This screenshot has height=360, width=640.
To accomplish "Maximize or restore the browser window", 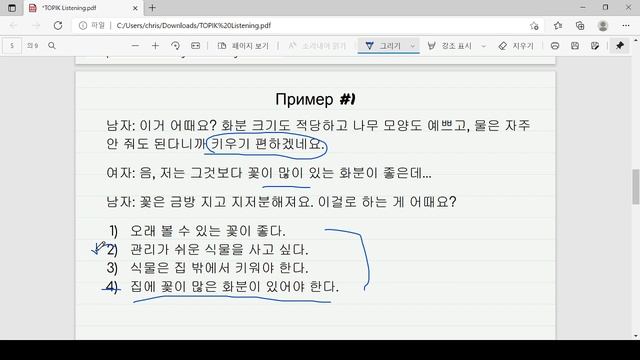I will tap(605, 7).
